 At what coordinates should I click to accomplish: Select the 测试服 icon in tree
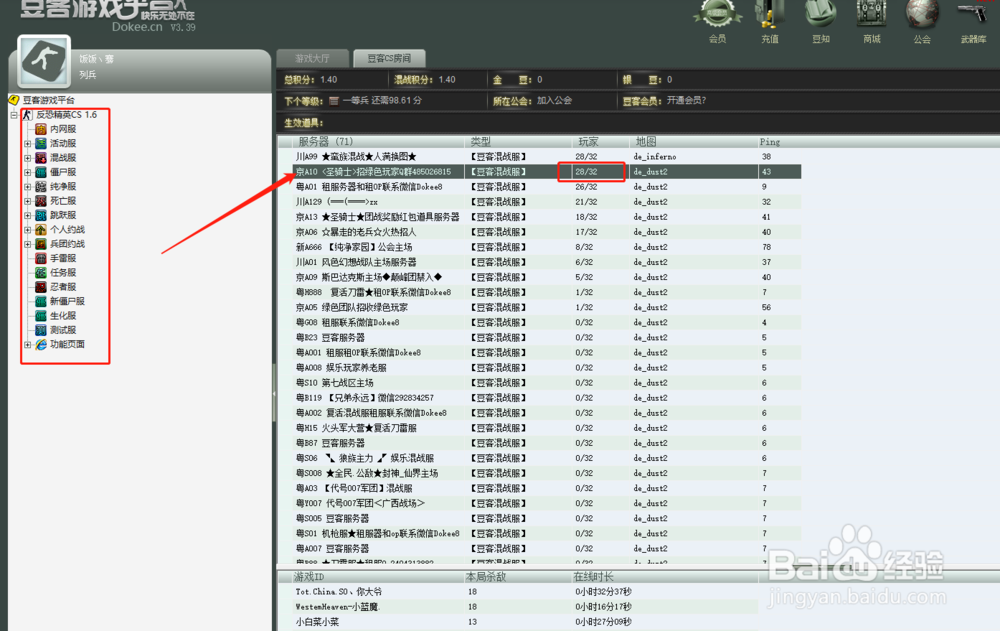(x=41, y=330)
